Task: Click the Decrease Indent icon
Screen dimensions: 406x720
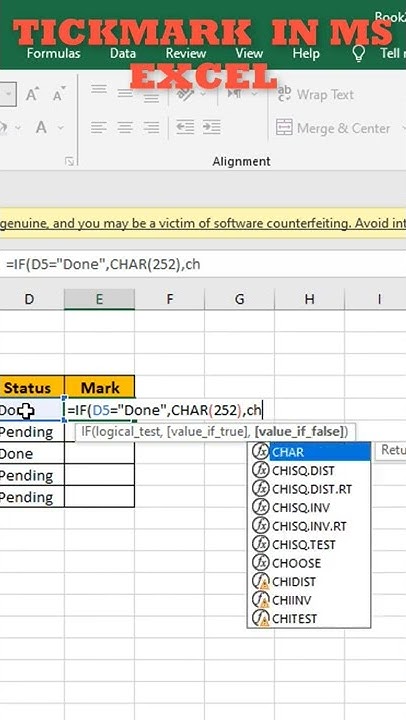Action: coord(185,127)
